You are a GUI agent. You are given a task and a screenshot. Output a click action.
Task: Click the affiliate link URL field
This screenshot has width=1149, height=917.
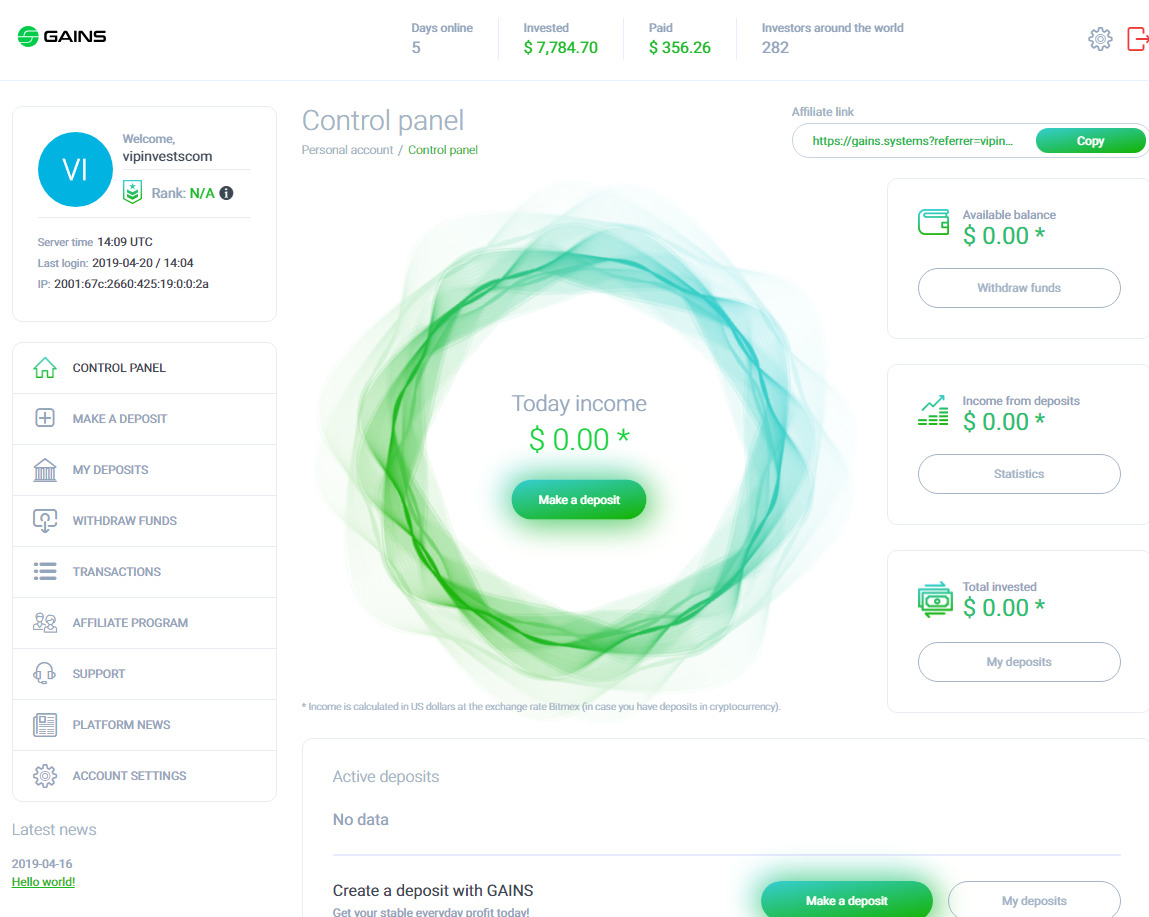(x=912, y=141)
